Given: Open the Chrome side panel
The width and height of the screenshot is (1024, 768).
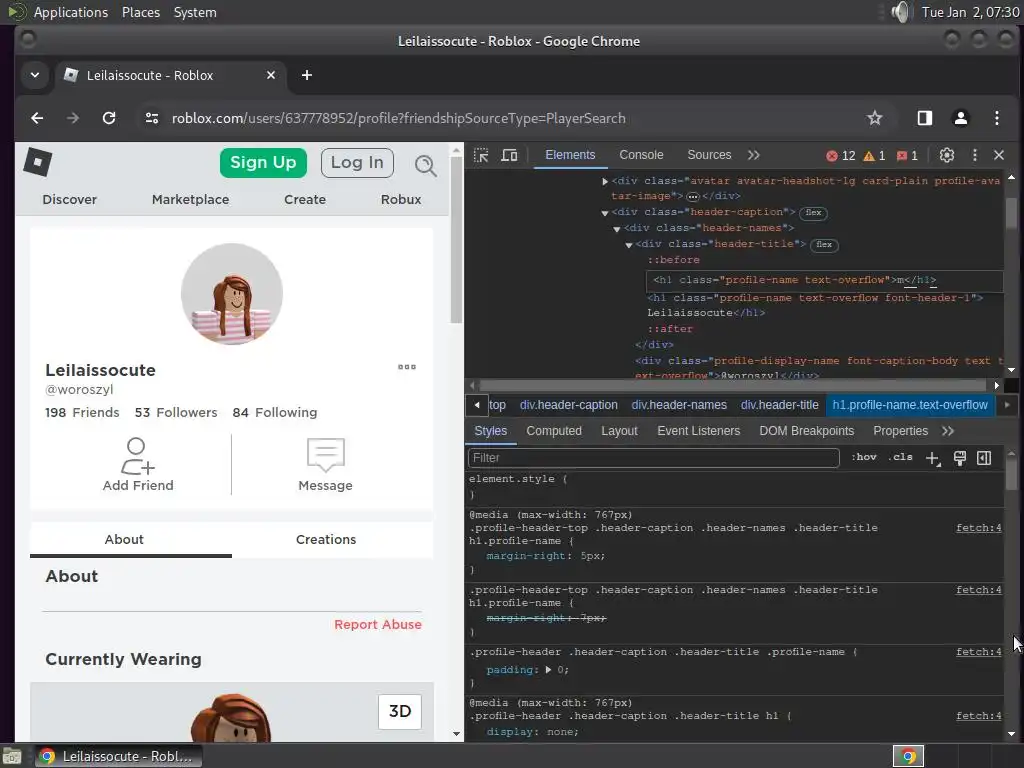Looking at the screenshot, I should tap(925, 118).
